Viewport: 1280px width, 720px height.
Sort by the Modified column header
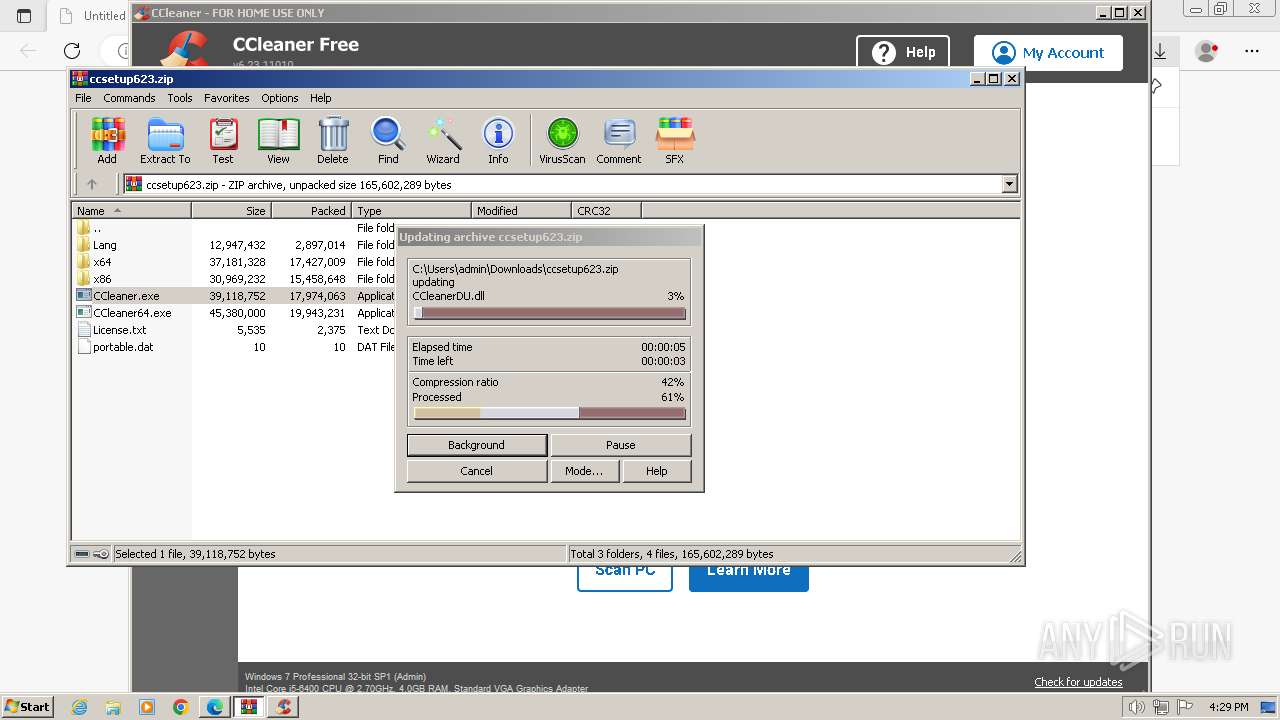coord(521,211)
